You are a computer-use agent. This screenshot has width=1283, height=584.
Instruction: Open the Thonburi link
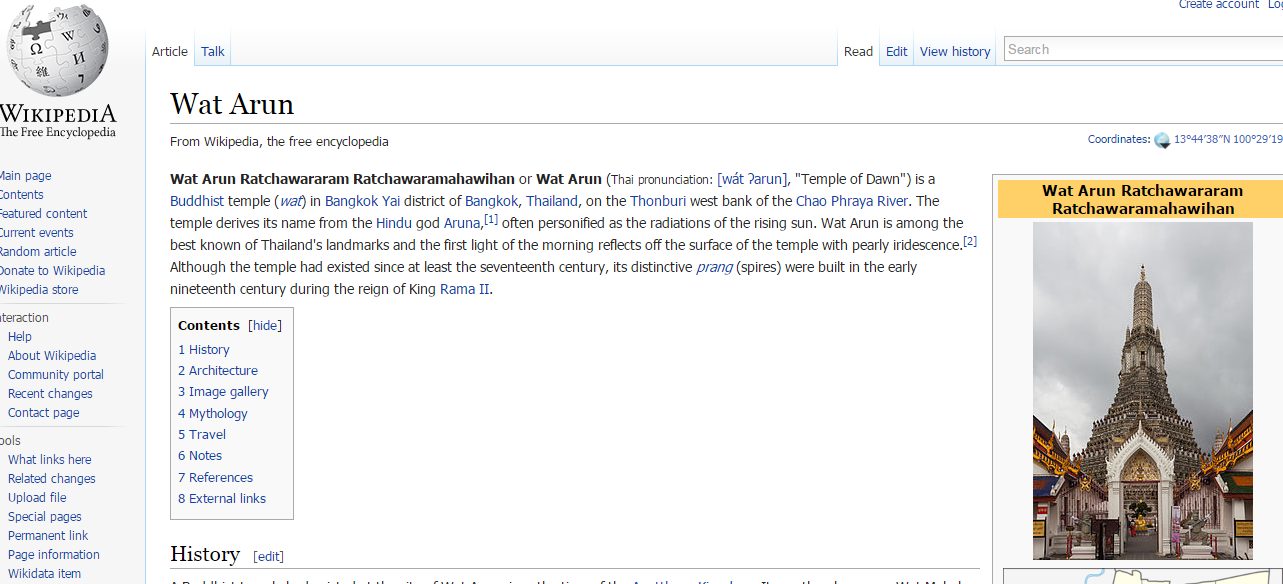click(658, 201)
